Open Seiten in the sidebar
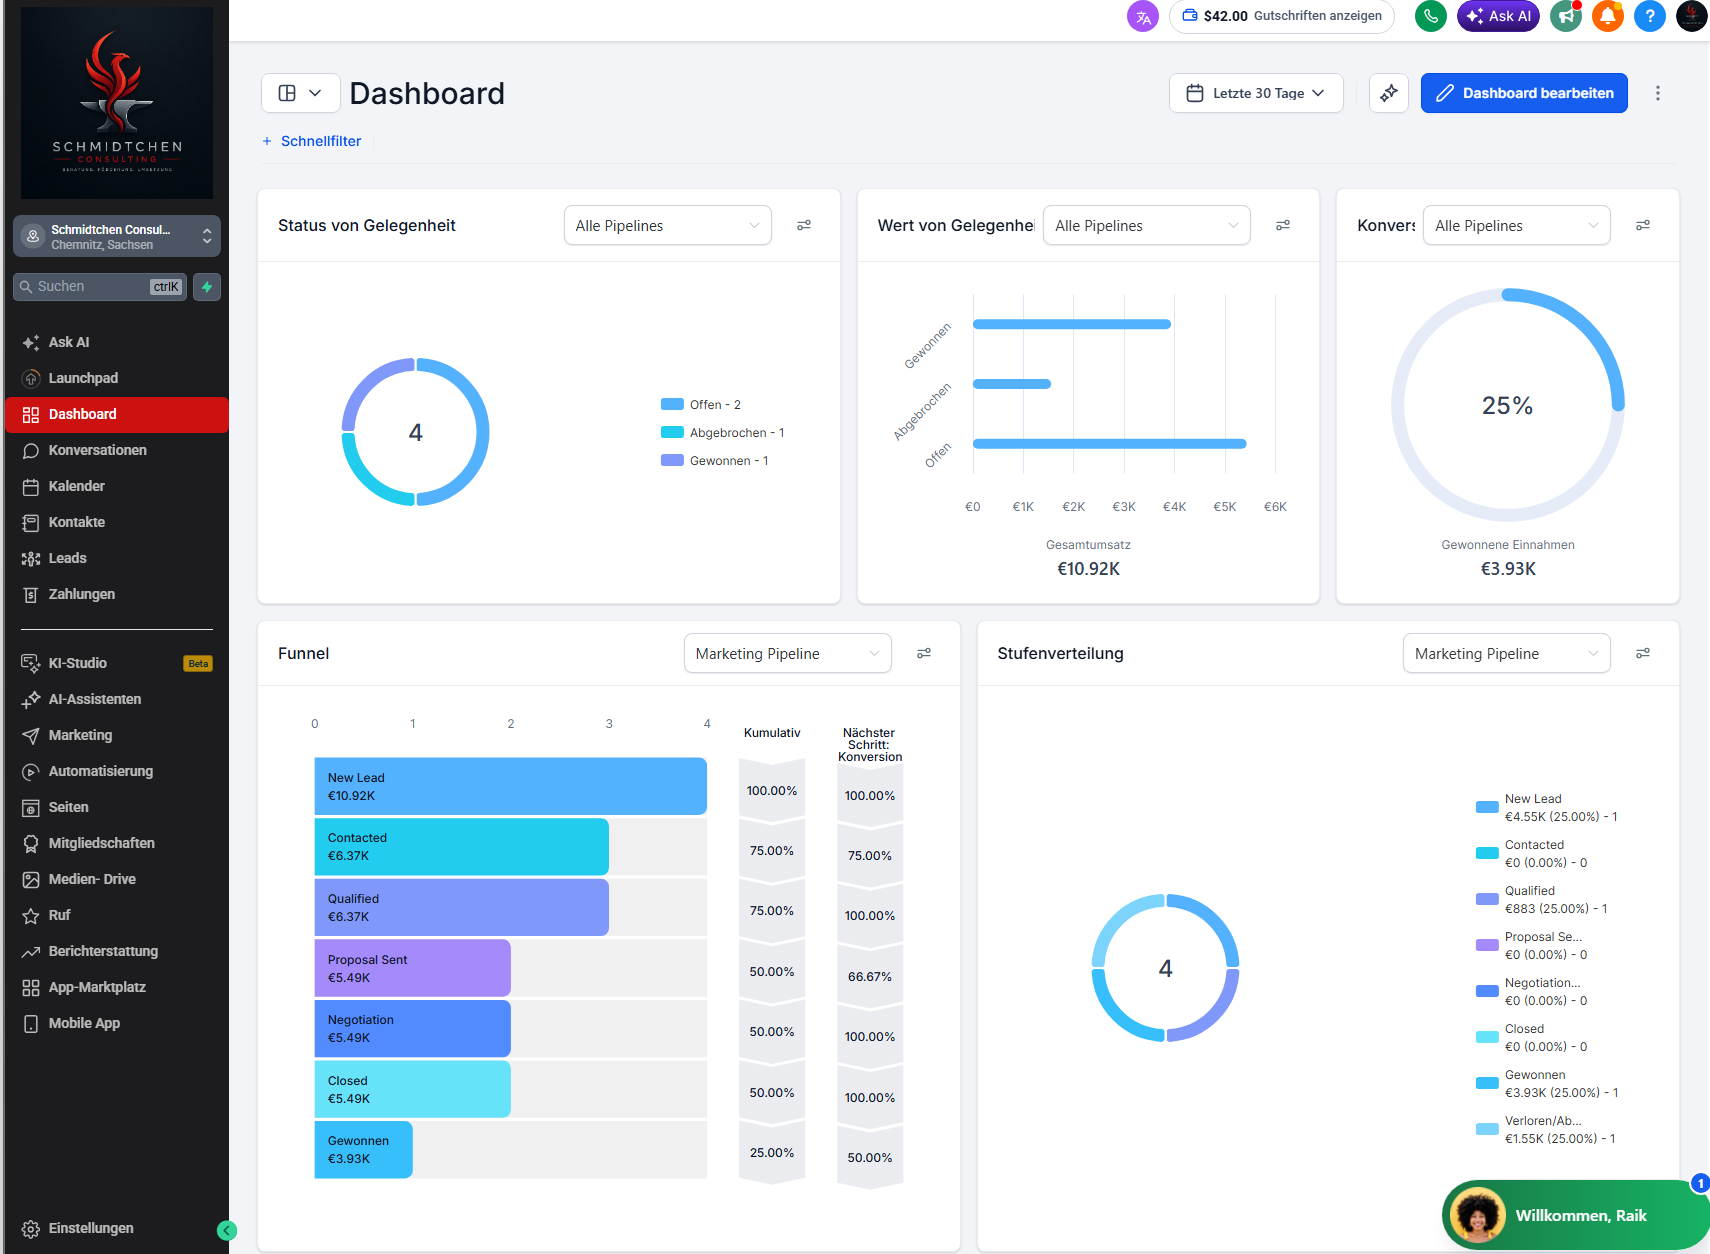 117,807
